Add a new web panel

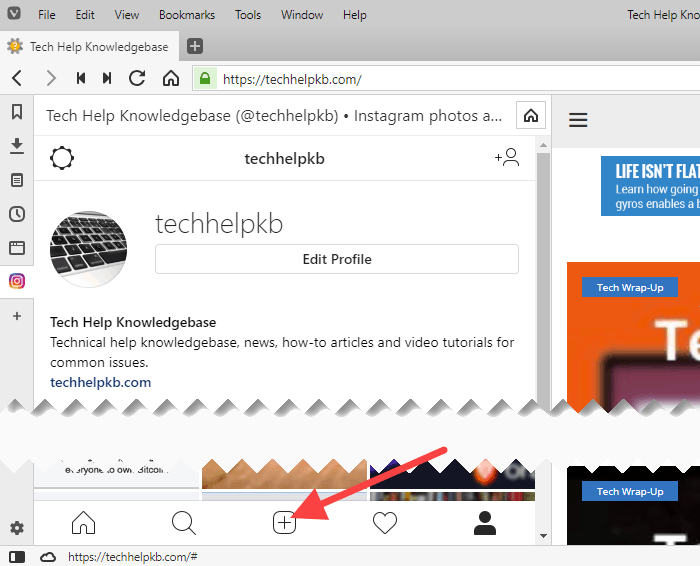17,316
